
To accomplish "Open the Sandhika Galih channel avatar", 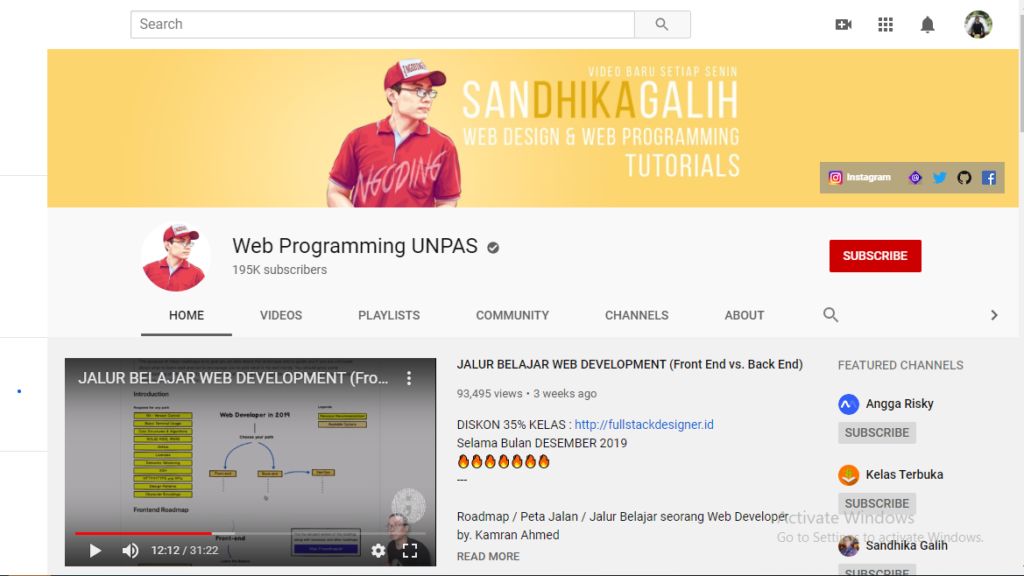I will point(848,545).
